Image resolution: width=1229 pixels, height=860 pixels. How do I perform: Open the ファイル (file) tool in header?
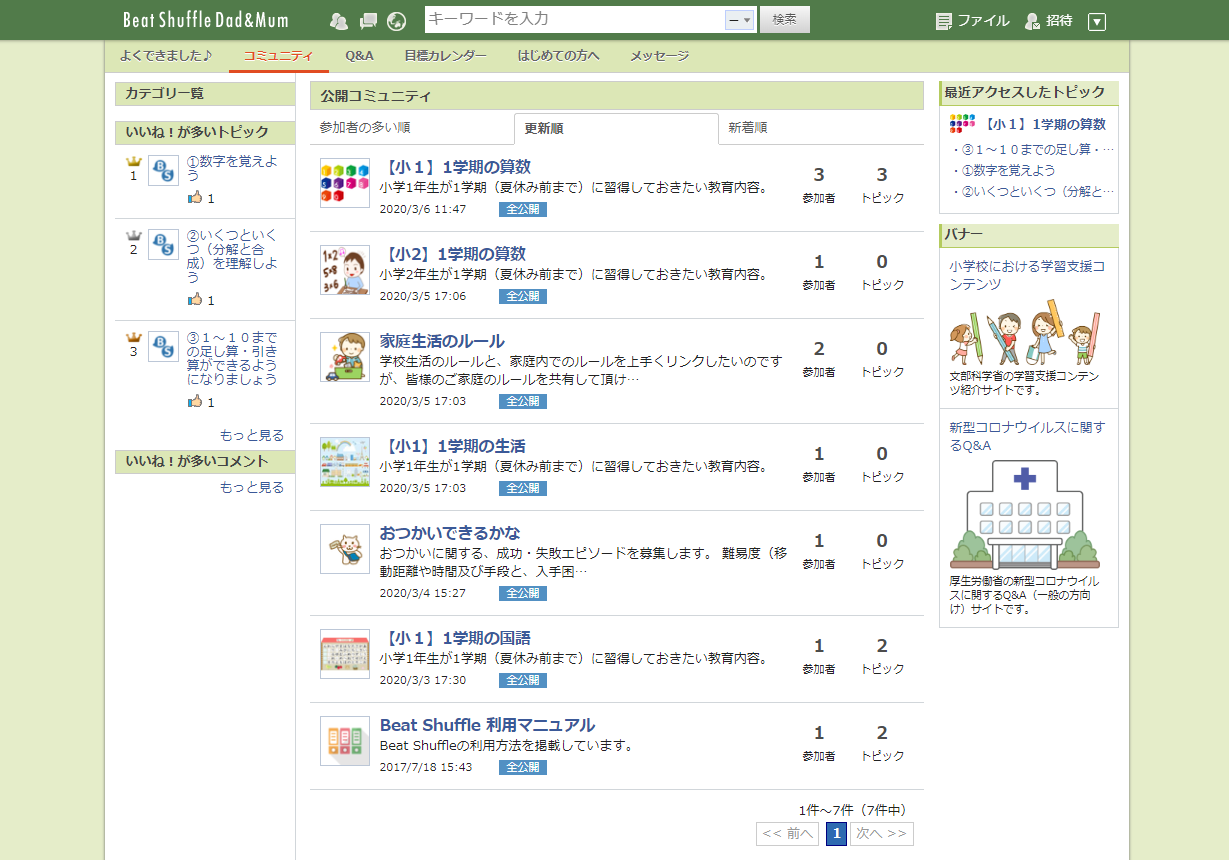click(965, 19)
